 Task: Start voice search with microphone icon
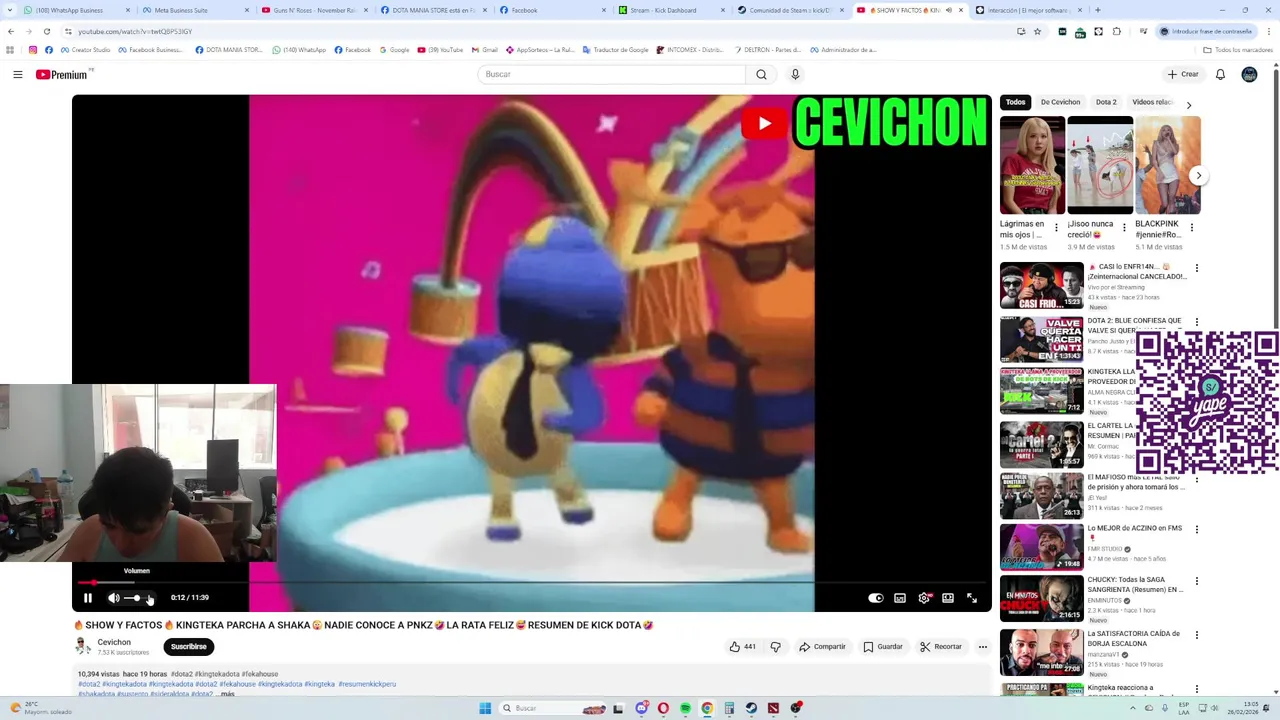[x=795, y=74]
